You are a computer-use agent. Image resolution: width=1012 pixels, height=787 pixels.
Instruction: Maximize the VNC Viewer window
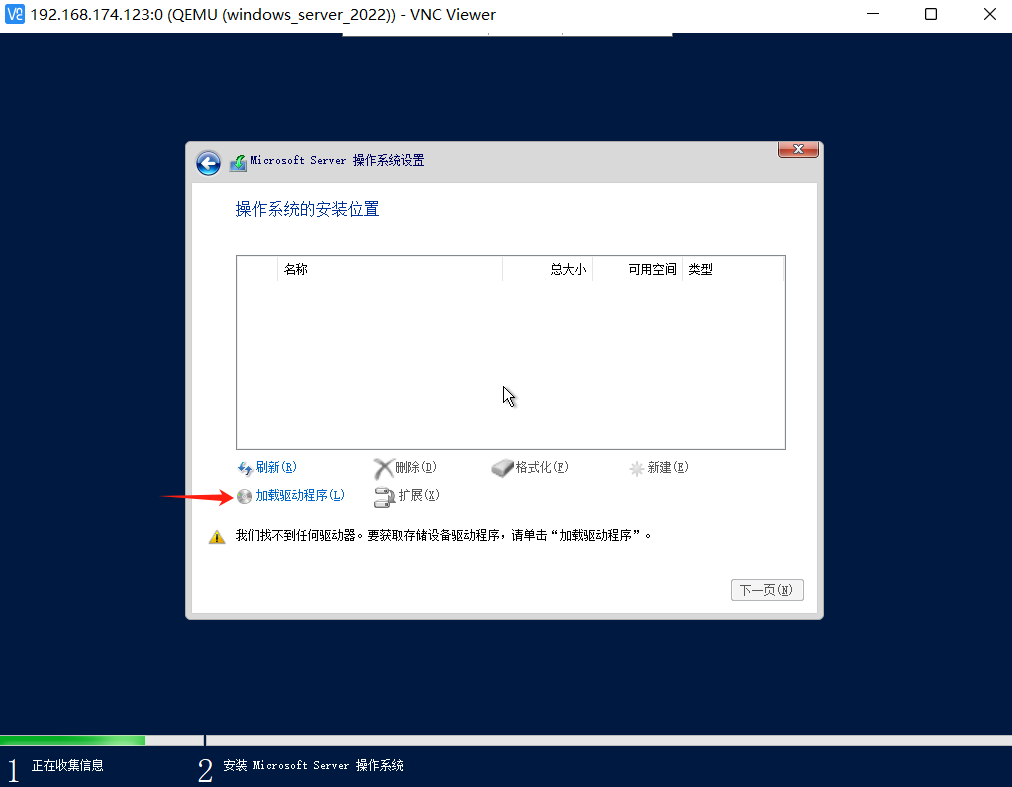pos(931,14)
